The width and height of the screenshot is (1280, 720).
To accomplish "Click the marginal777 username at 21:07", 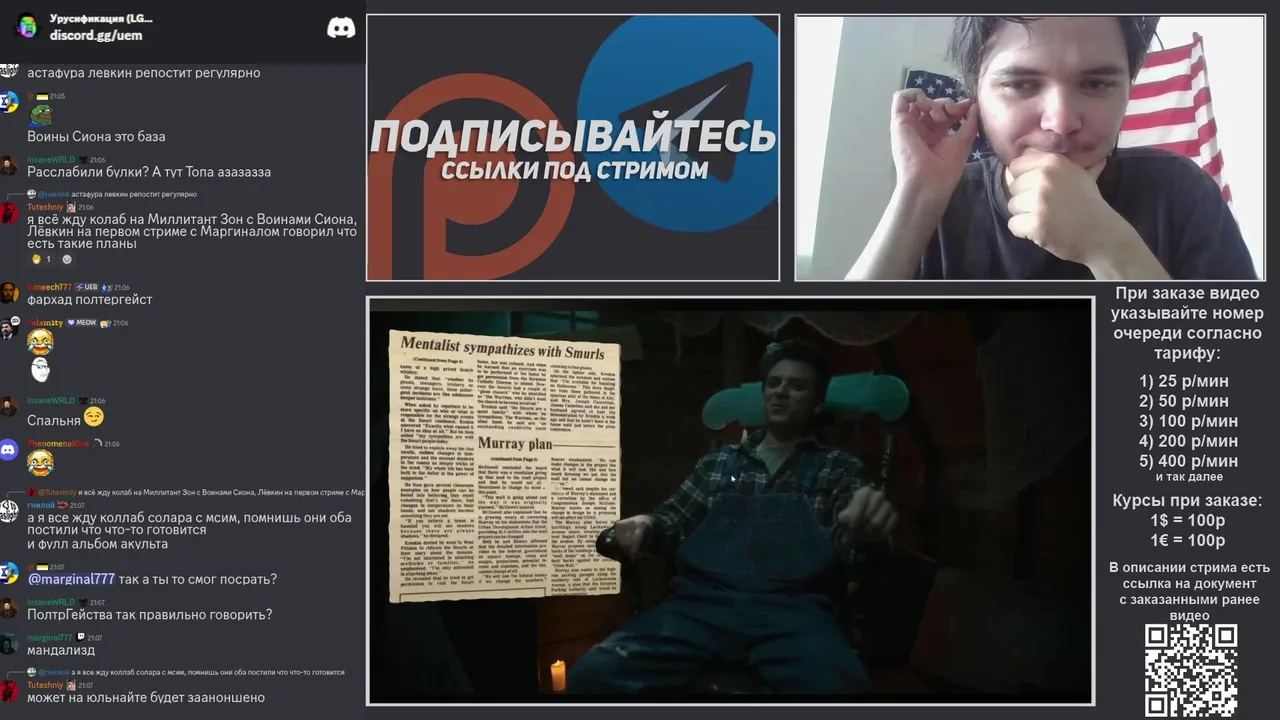I will coord(50,638).
